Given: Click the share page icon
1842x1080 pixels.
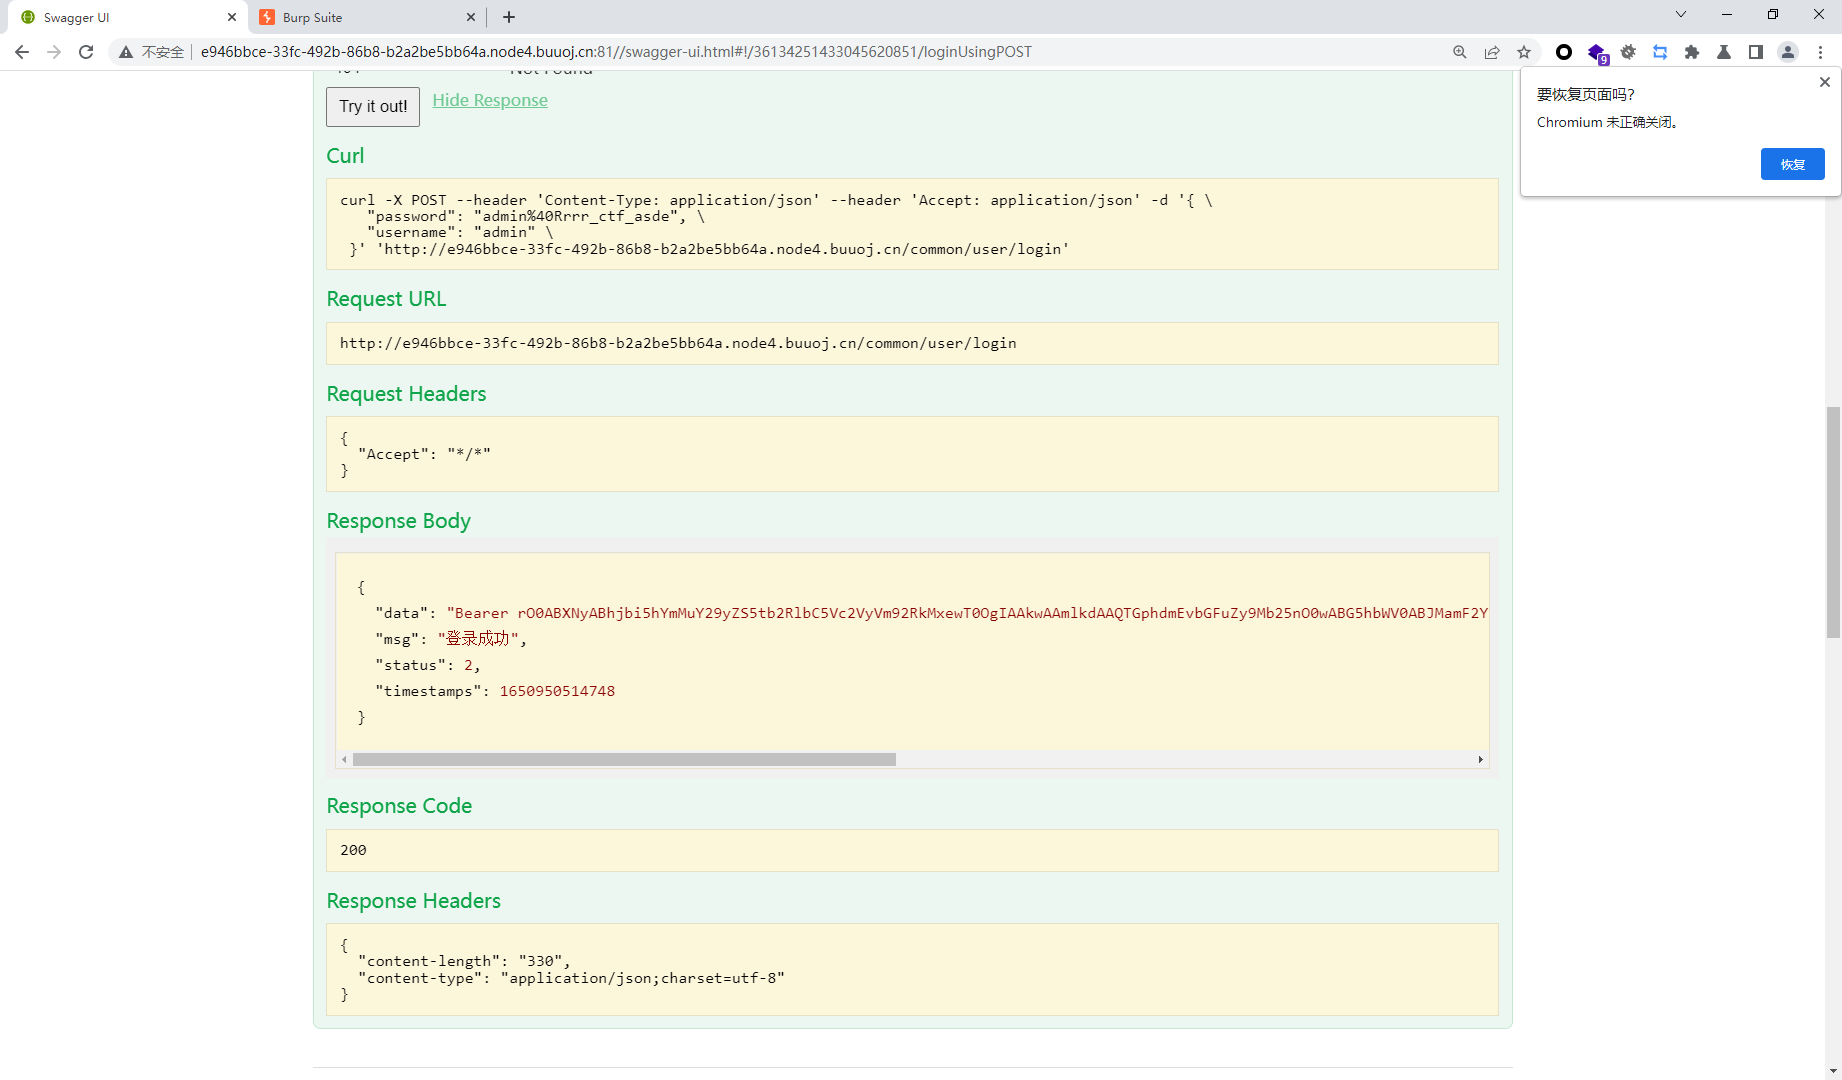Looking at the screenshot, I should [1492, 52].
